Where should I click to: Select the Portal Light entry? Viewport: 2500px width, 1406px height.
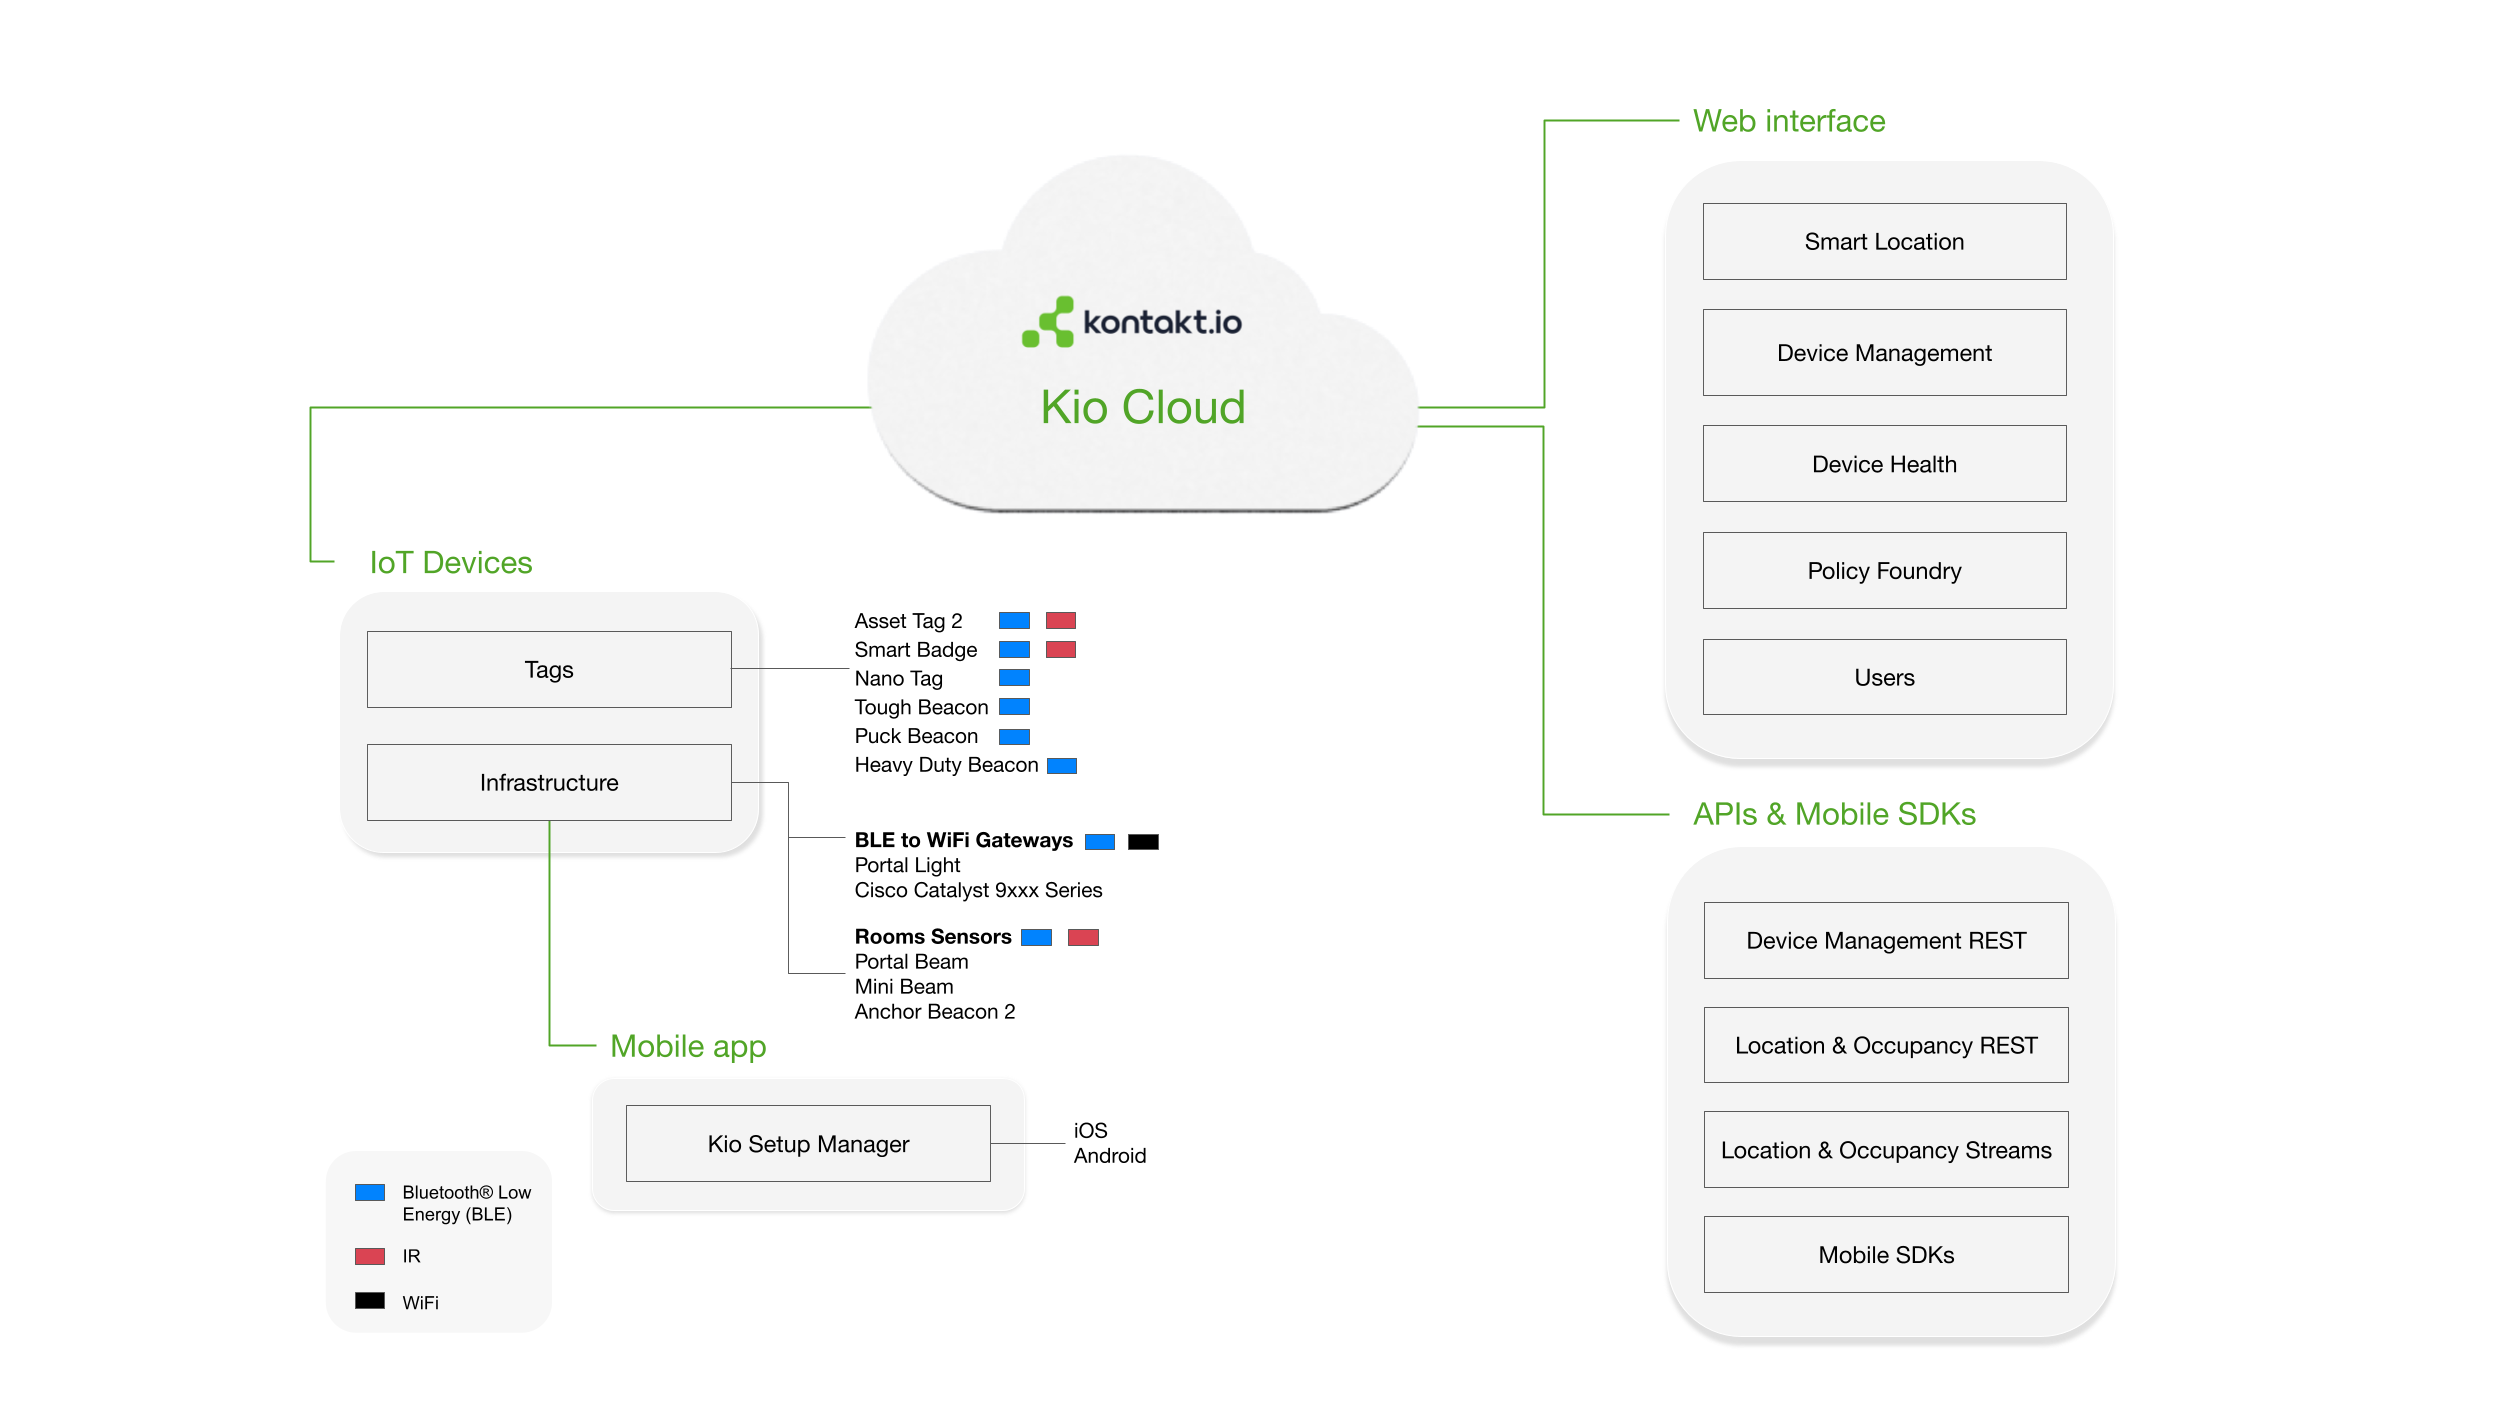coord(907,865)
